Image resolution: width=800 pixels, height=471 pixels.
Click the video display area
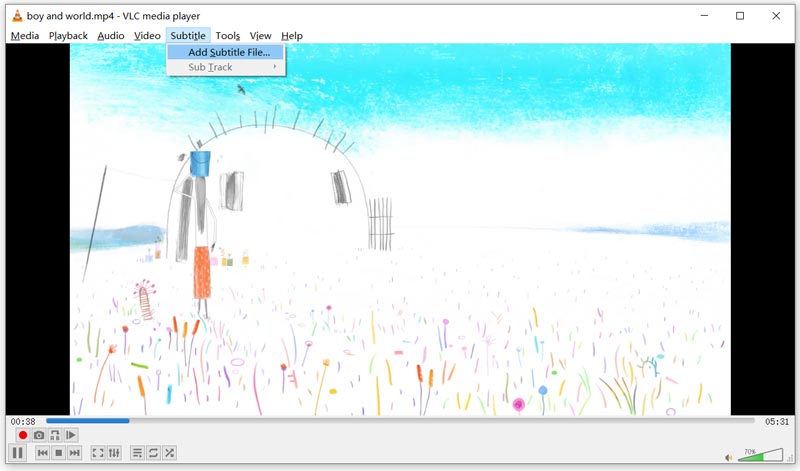coord(400,229)
